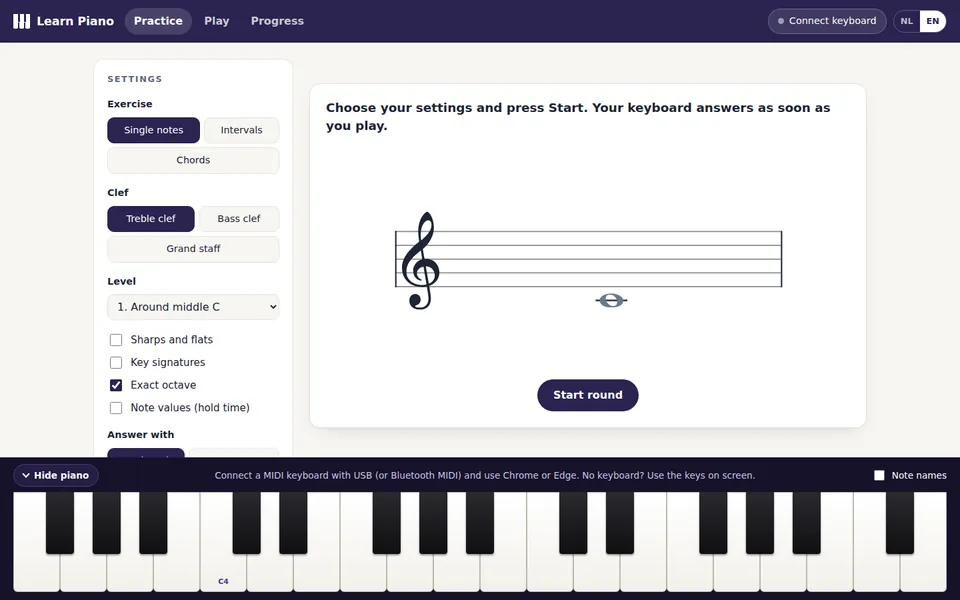Switch language to EN
The image size is (960, 600).
click(x=932, y=21)
